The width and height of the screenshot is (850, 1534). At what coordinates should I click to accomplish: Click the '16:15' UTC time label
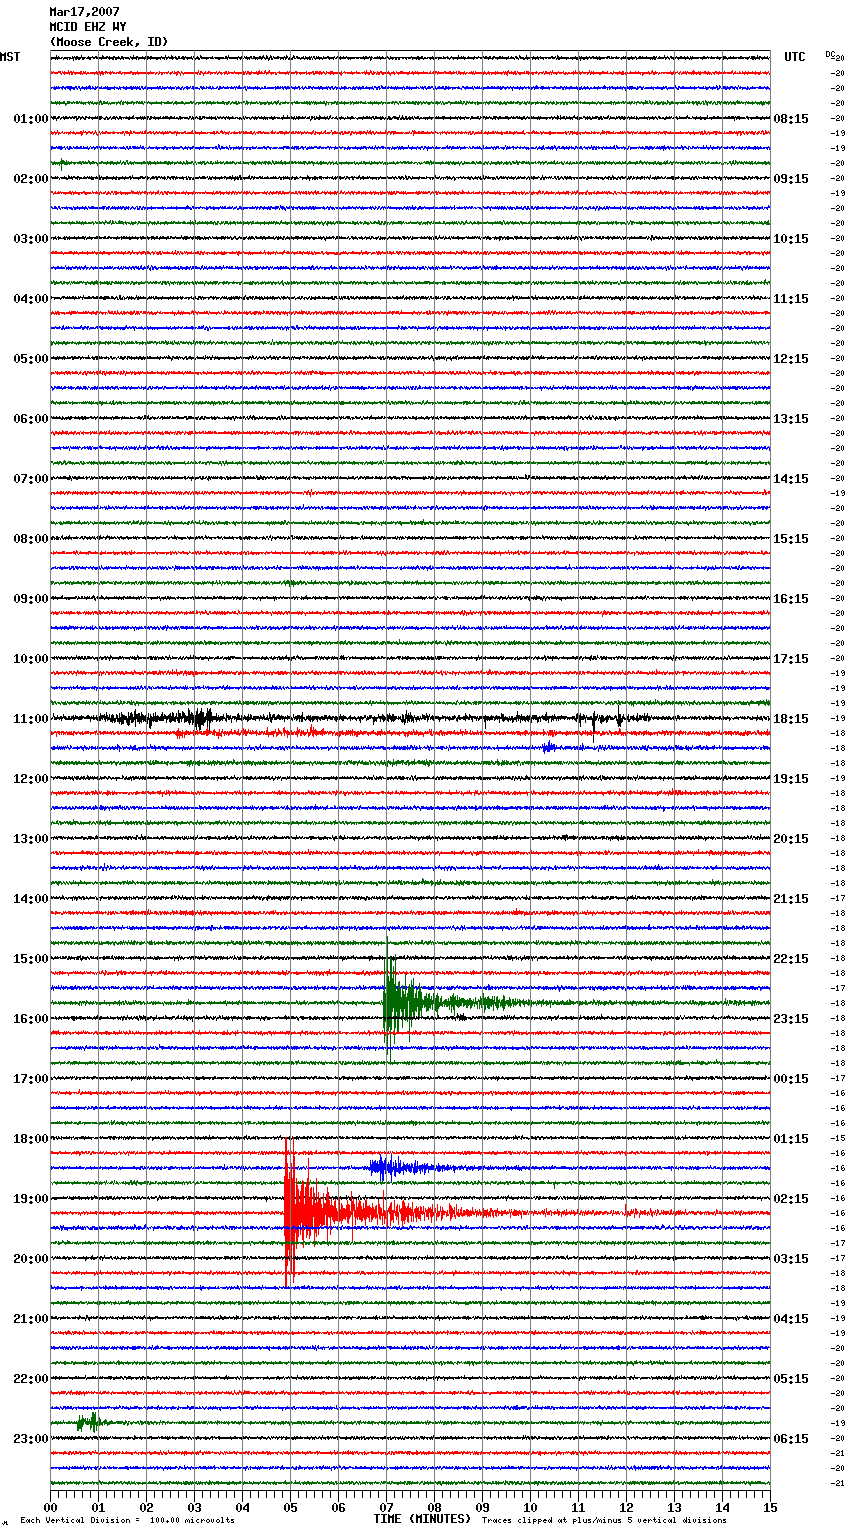tap(791, 599)
